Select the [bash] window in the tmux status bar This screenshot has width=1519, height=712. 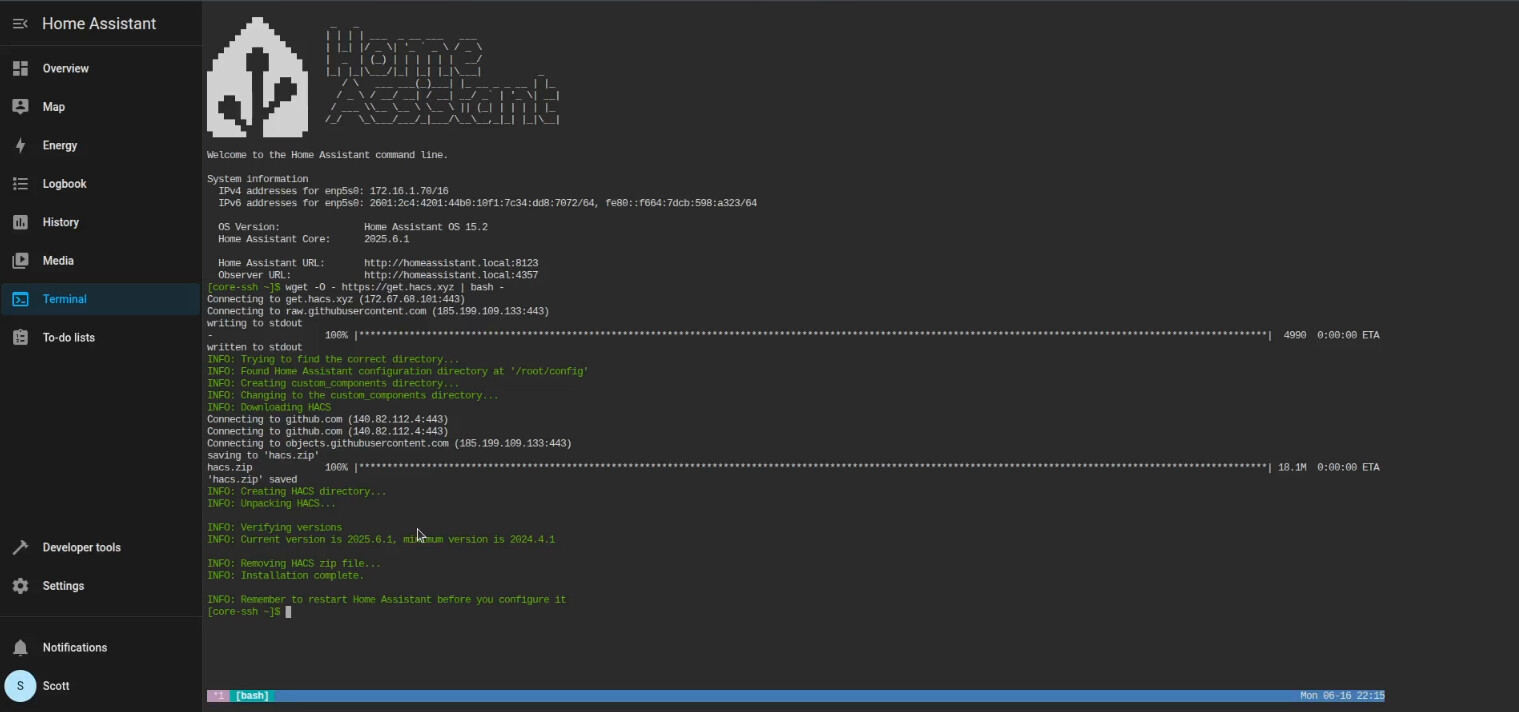pyautogui.click(x=252, y=696)
